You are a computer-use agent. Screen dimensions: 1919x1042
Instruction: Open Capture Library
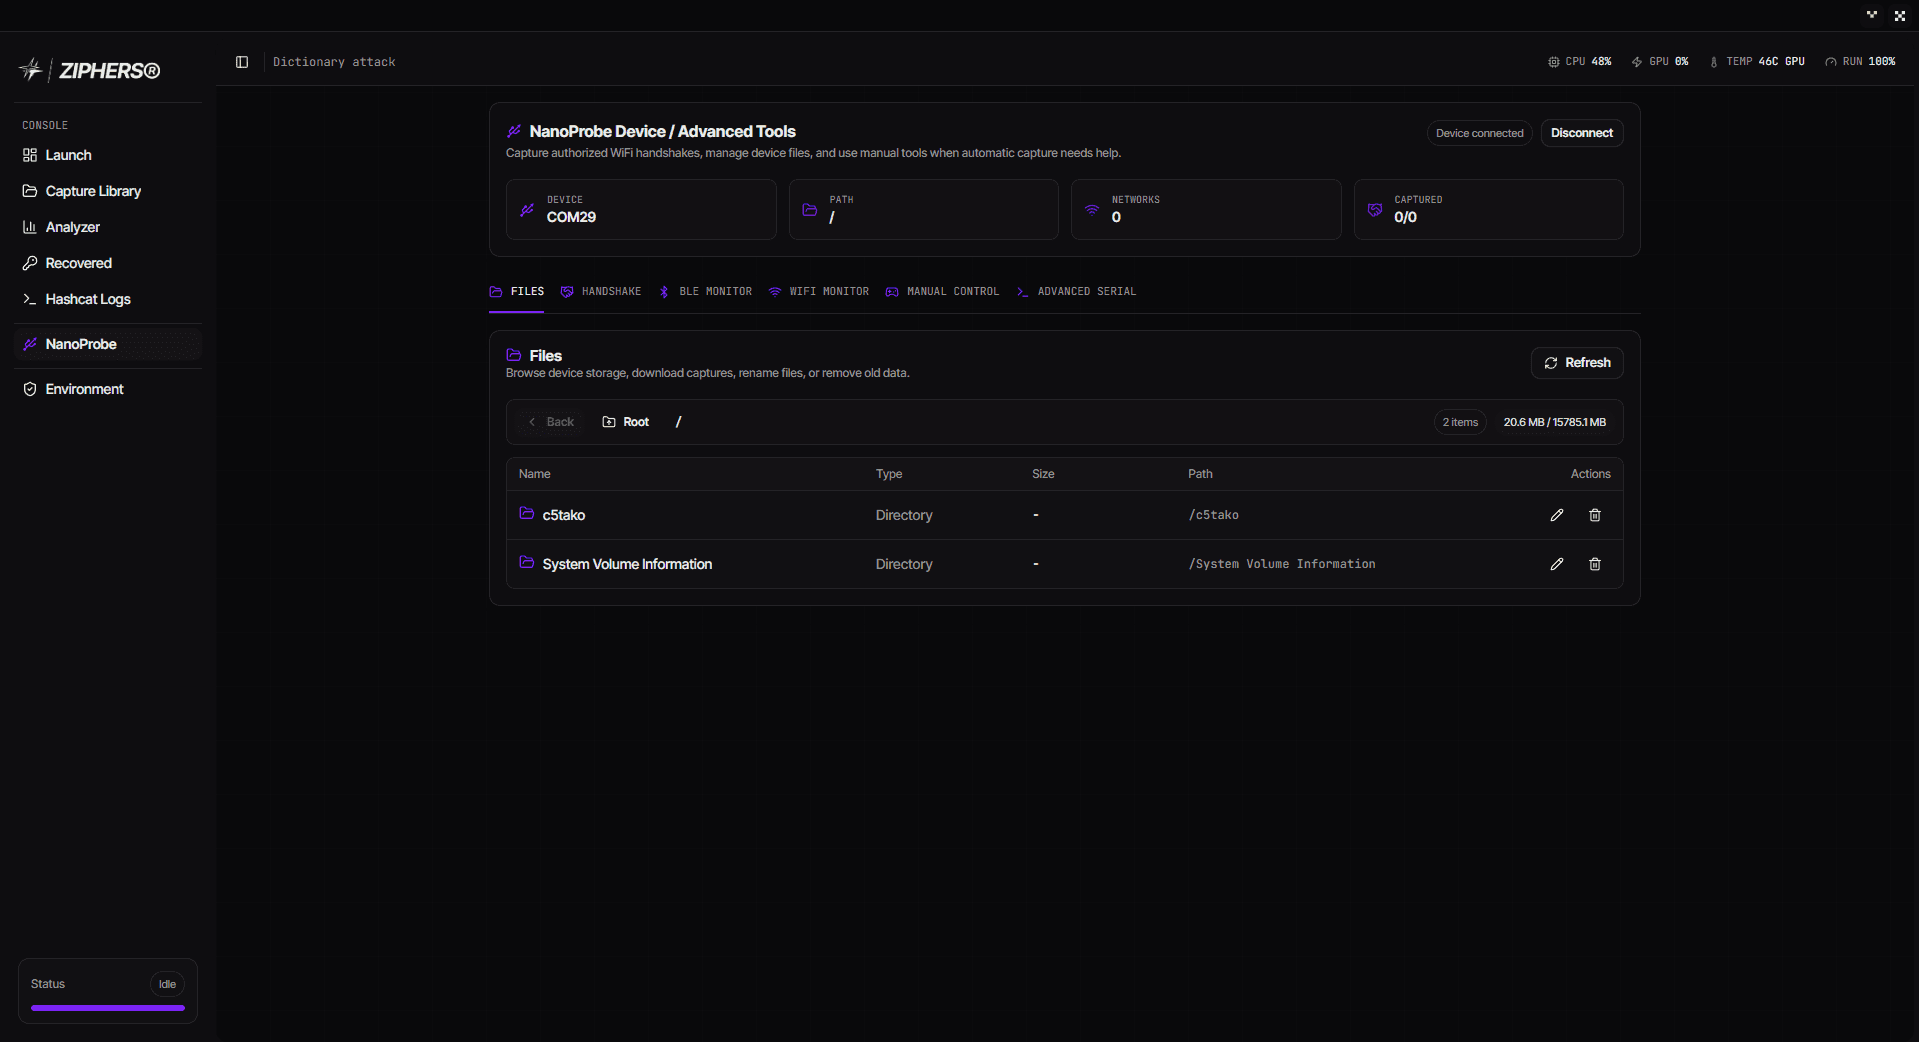coord(108,191)
